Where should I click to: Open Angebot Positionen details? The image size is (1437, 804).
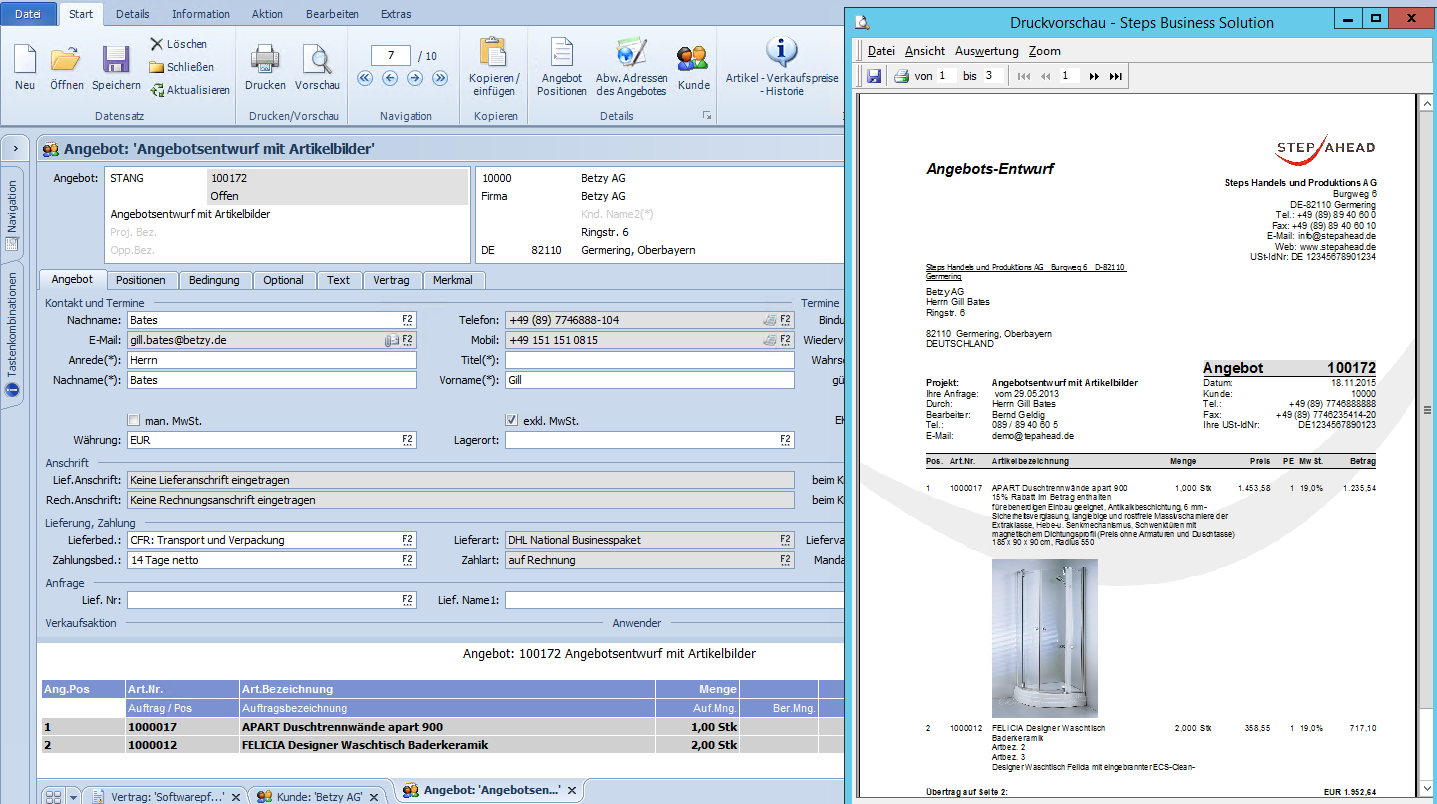pyautogui.click(x=562, y=68)
